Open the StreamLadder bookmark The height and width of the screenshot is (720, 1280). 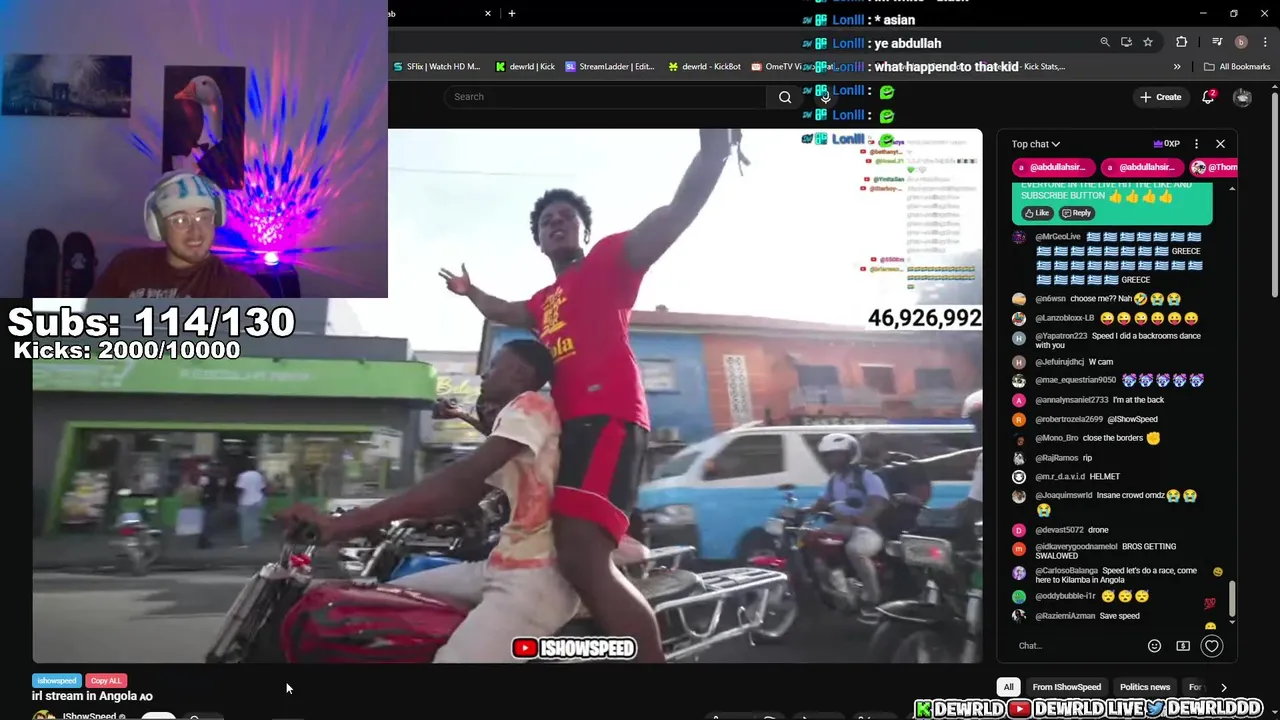pos(609,67)
